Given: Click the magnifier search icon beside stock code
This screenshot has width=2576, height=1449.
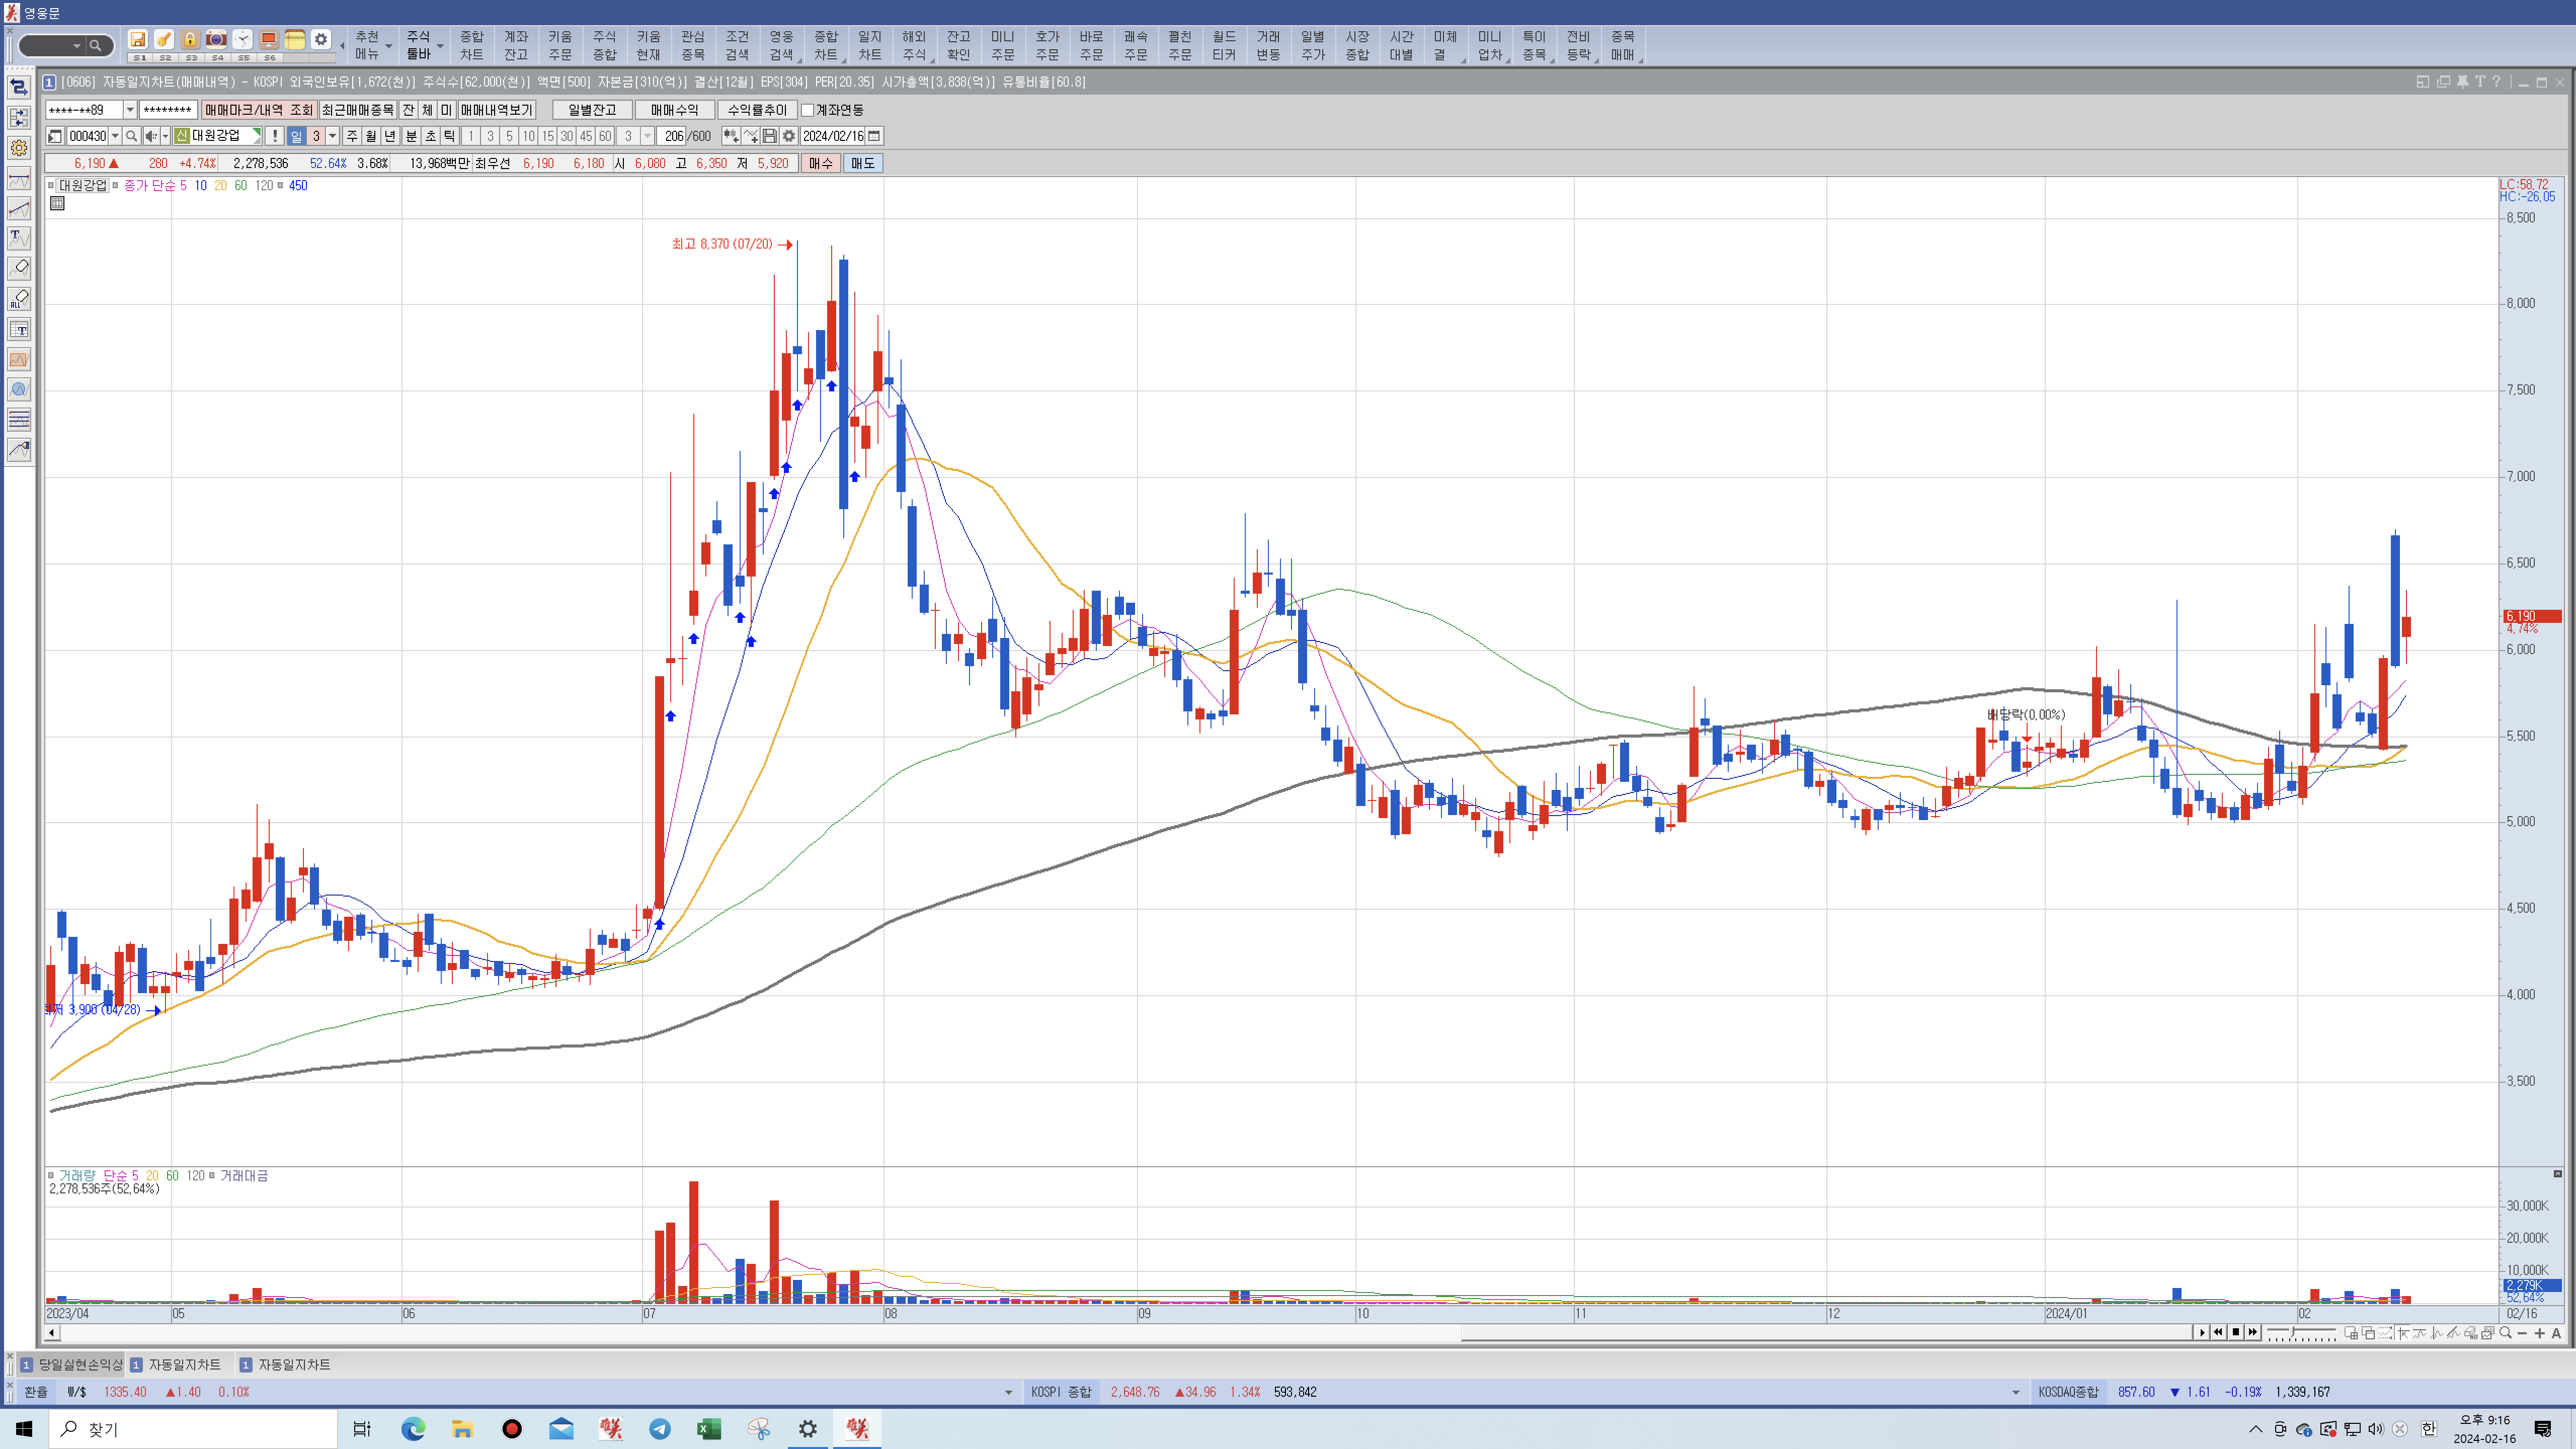Looking at the screenshot, I should pos(131,136).
